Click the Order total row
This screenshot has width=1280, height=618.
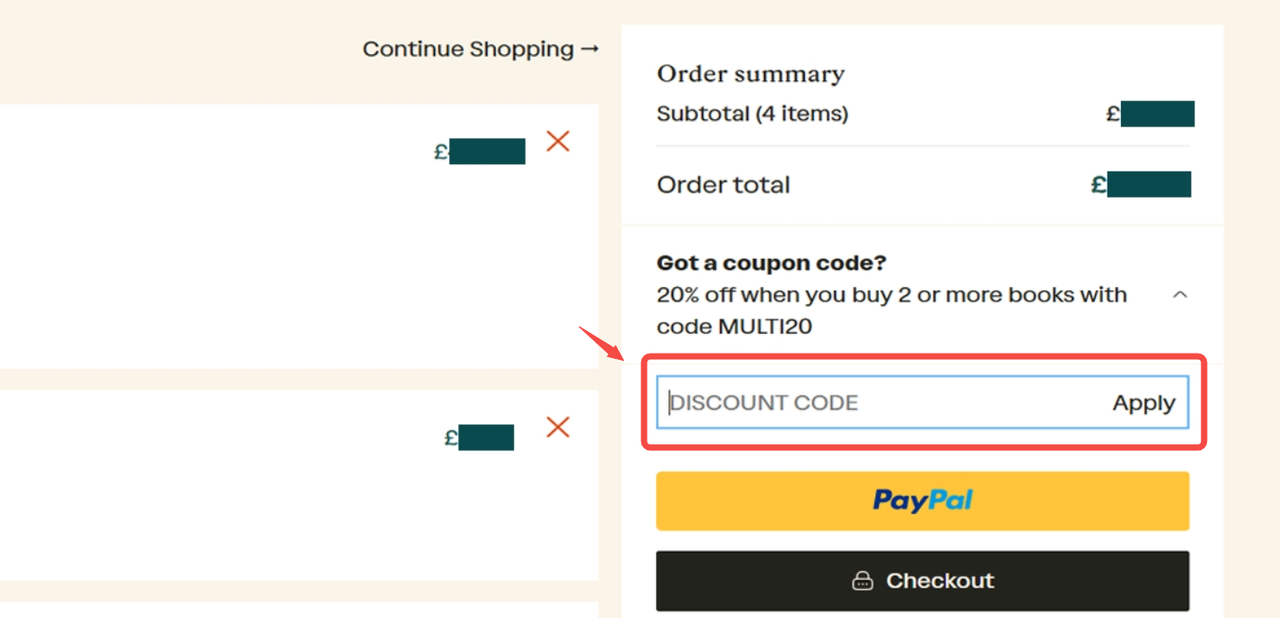[723, 184]
